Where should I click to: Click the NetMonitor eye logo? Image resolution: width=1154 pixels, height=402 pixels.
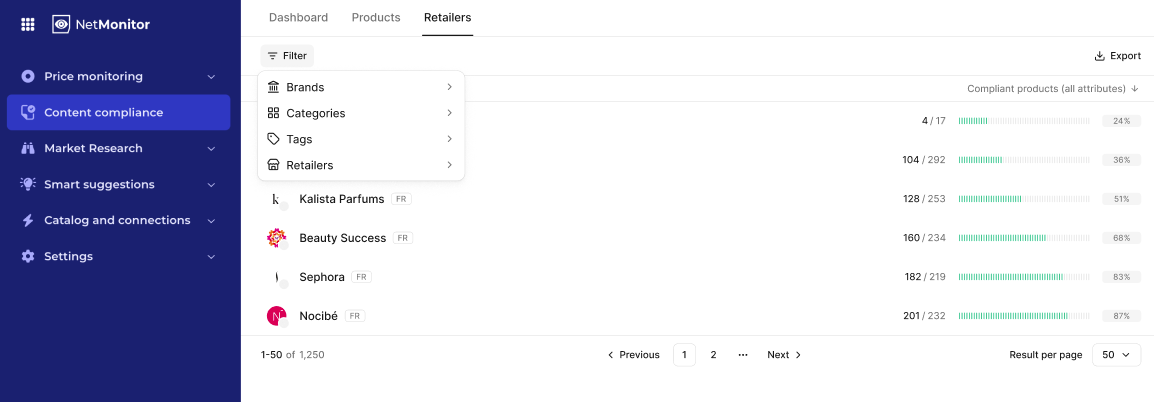coord(61,24)
